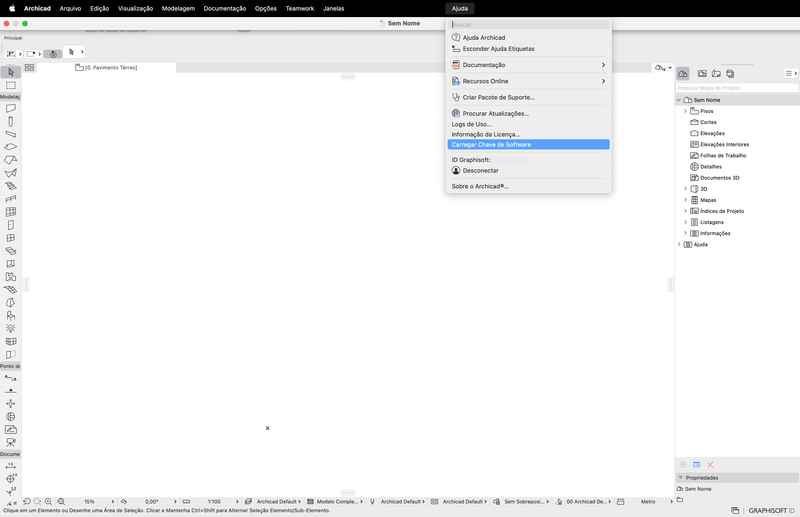Screen dimensions: 800x517
Task: Expand the Ajuda tree item in navigator
Action: tap(679, 244)
